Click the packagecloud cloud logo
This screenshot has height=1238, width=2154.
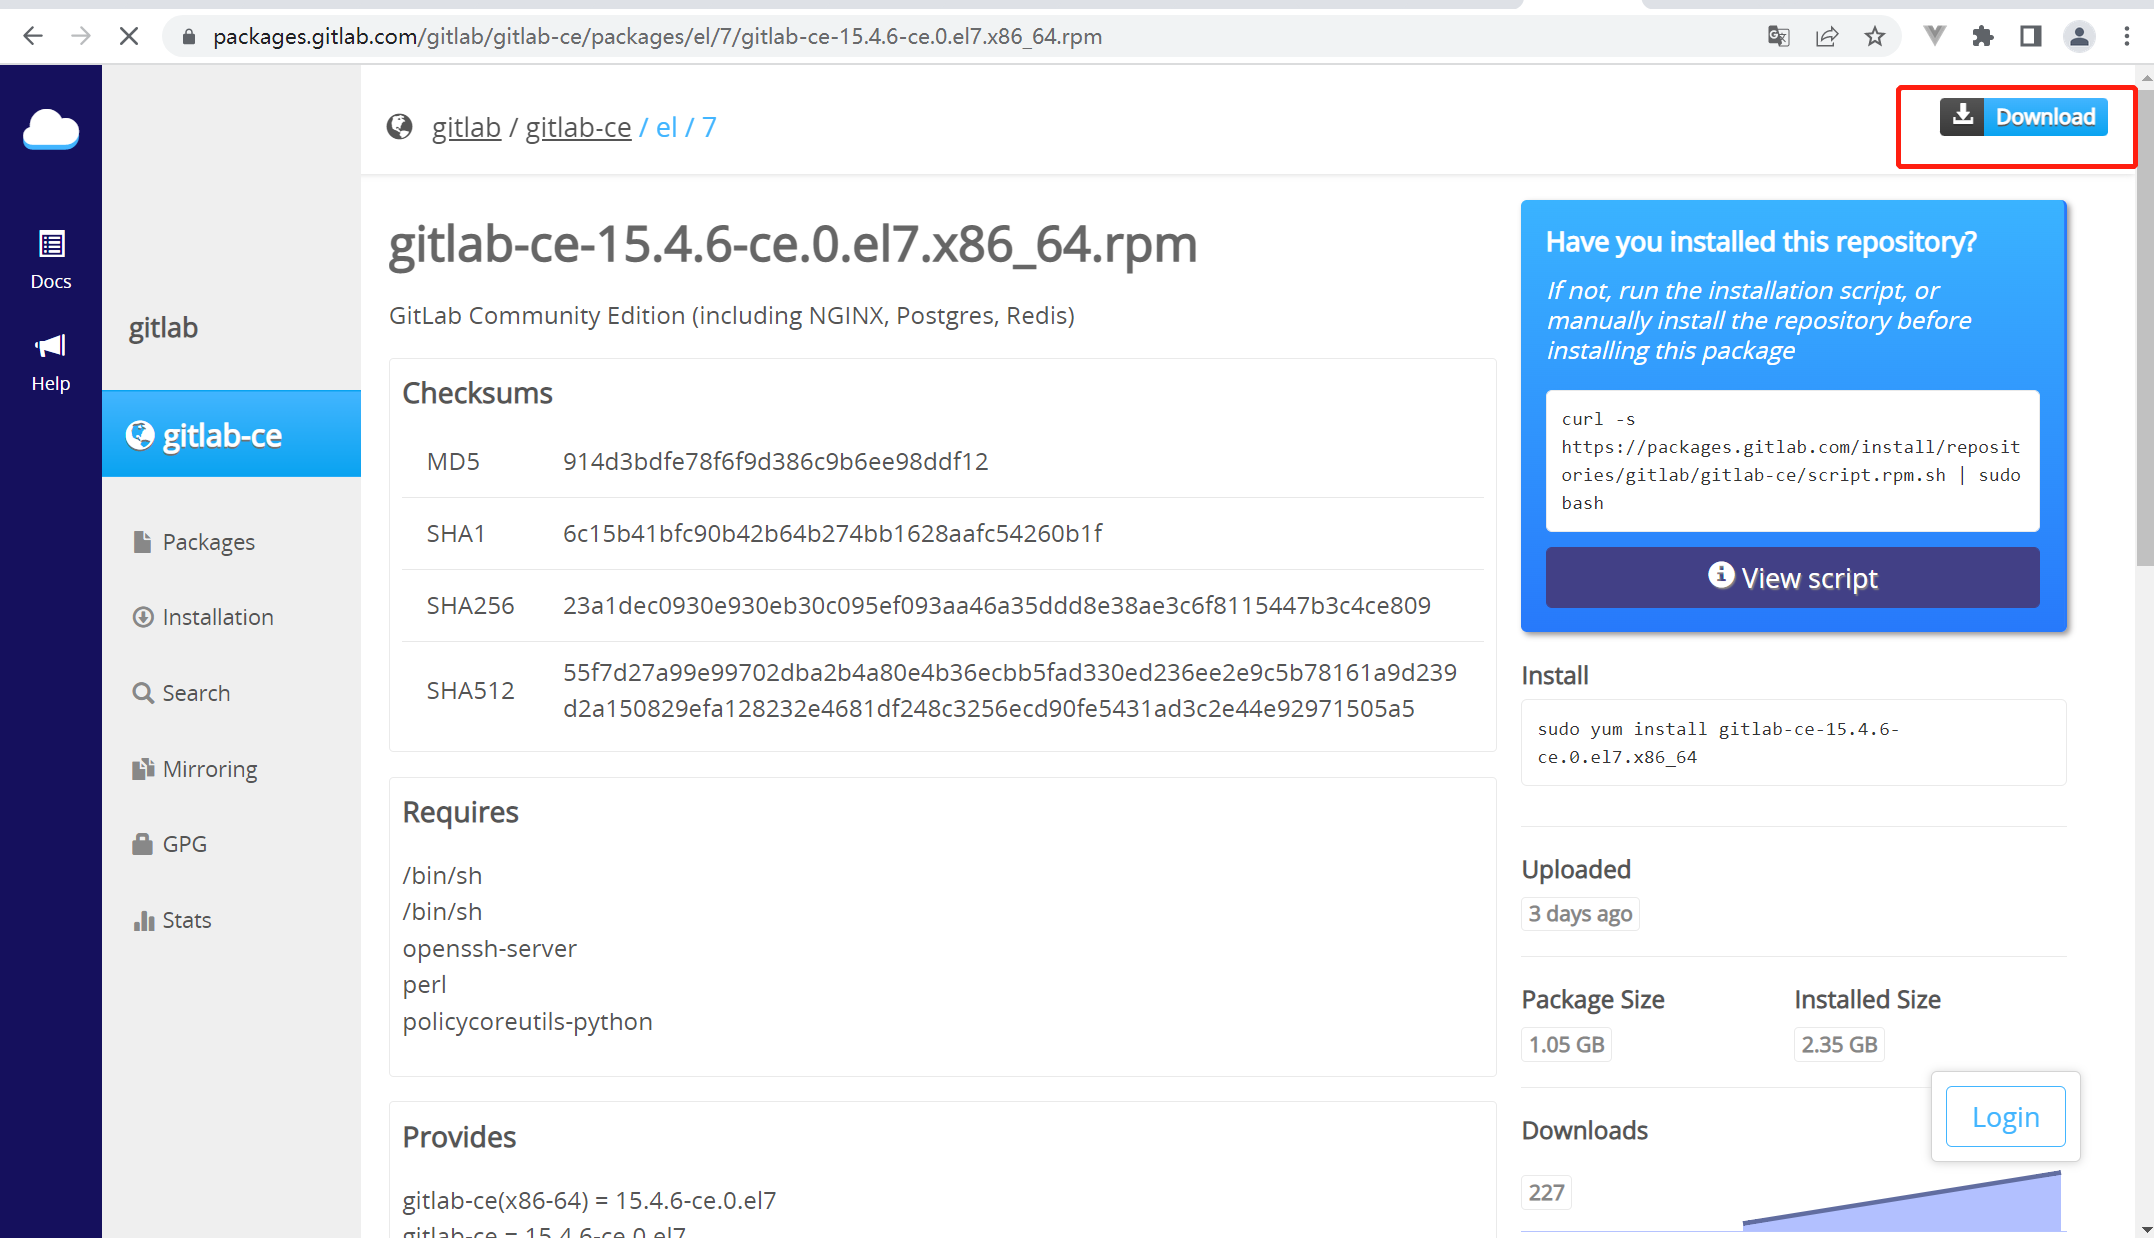click(51, 130)
